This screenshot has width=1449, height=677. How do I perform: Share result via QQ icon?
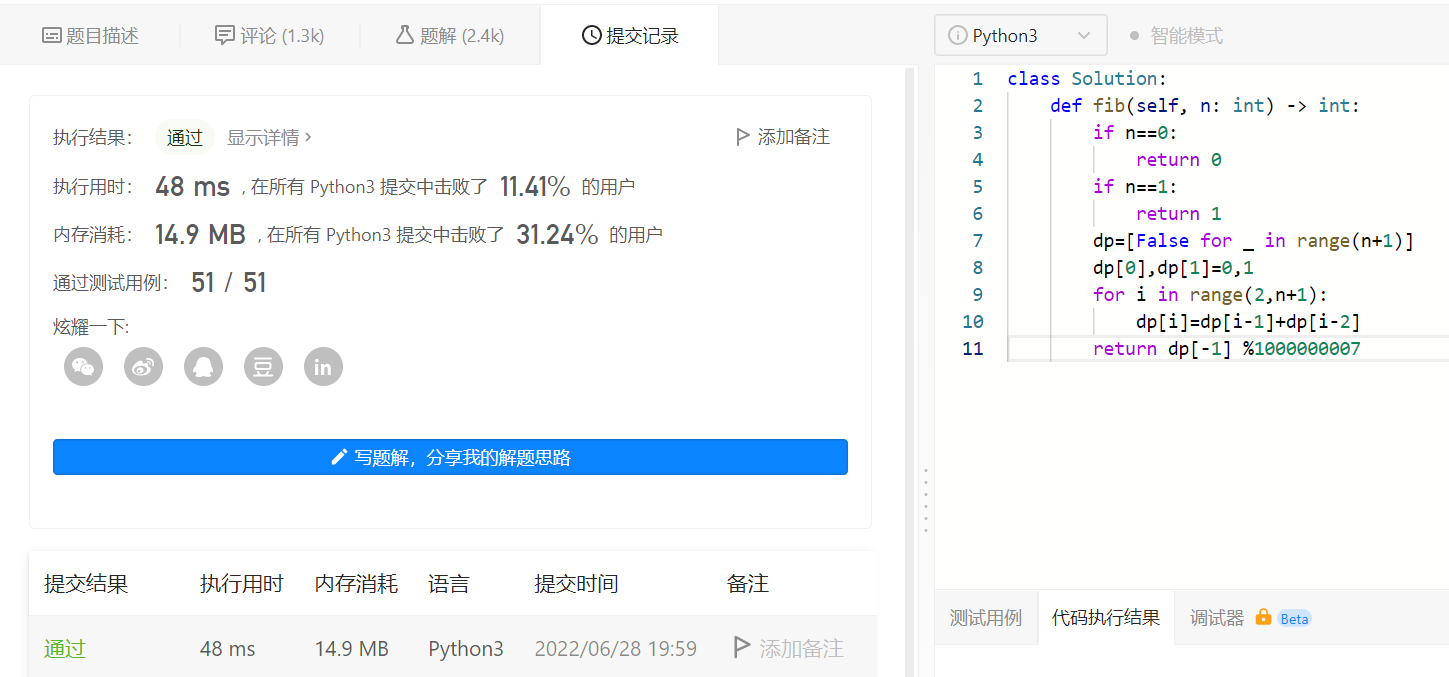204,367
